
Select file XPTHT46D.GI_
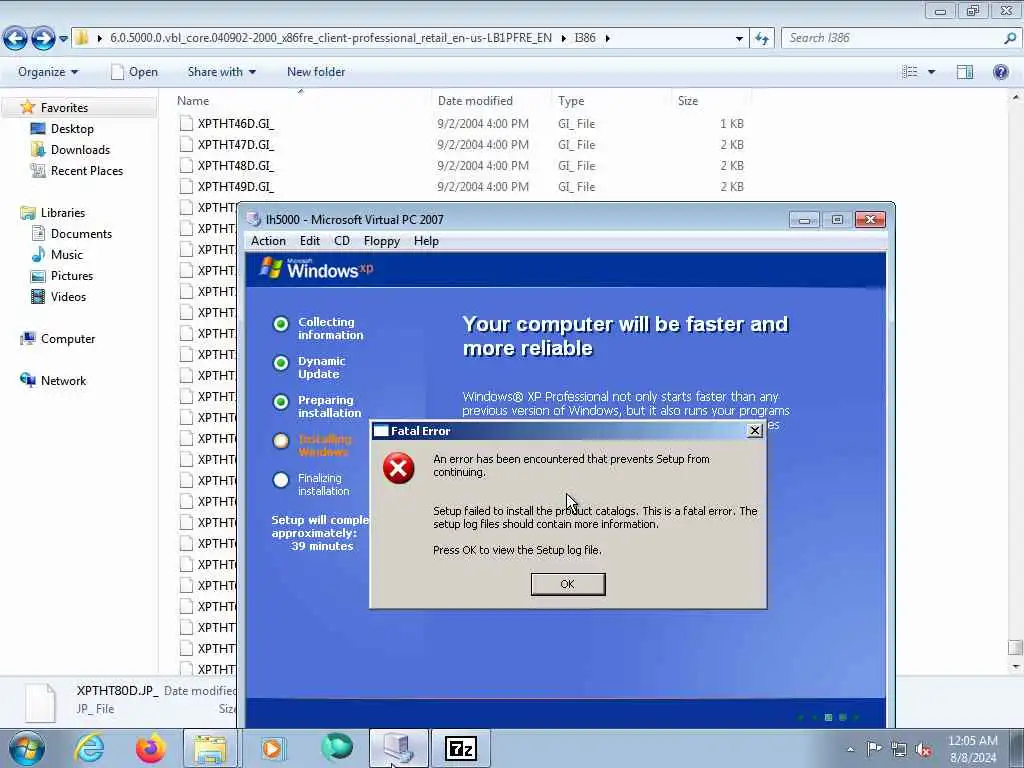pyautogui.click(x=236, y=123)
